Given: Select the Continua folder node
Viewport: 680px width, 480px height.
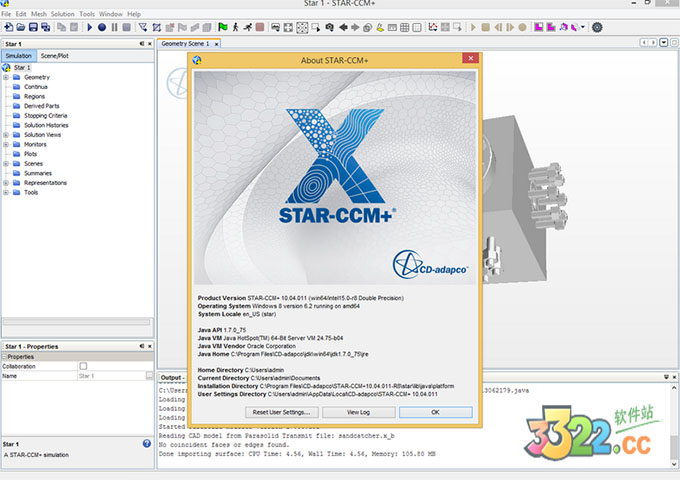Looking at the screenshot, I should [36, 86].
